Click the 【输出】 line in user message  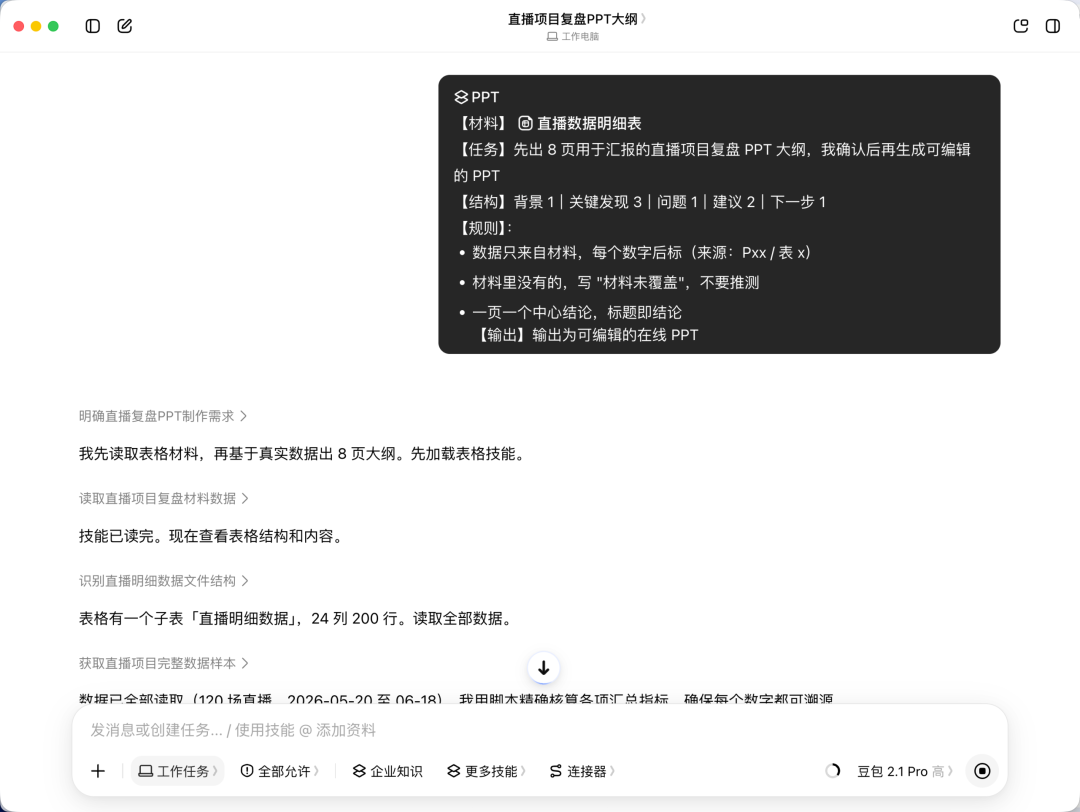pyautogui.click(x=586, y=335)
